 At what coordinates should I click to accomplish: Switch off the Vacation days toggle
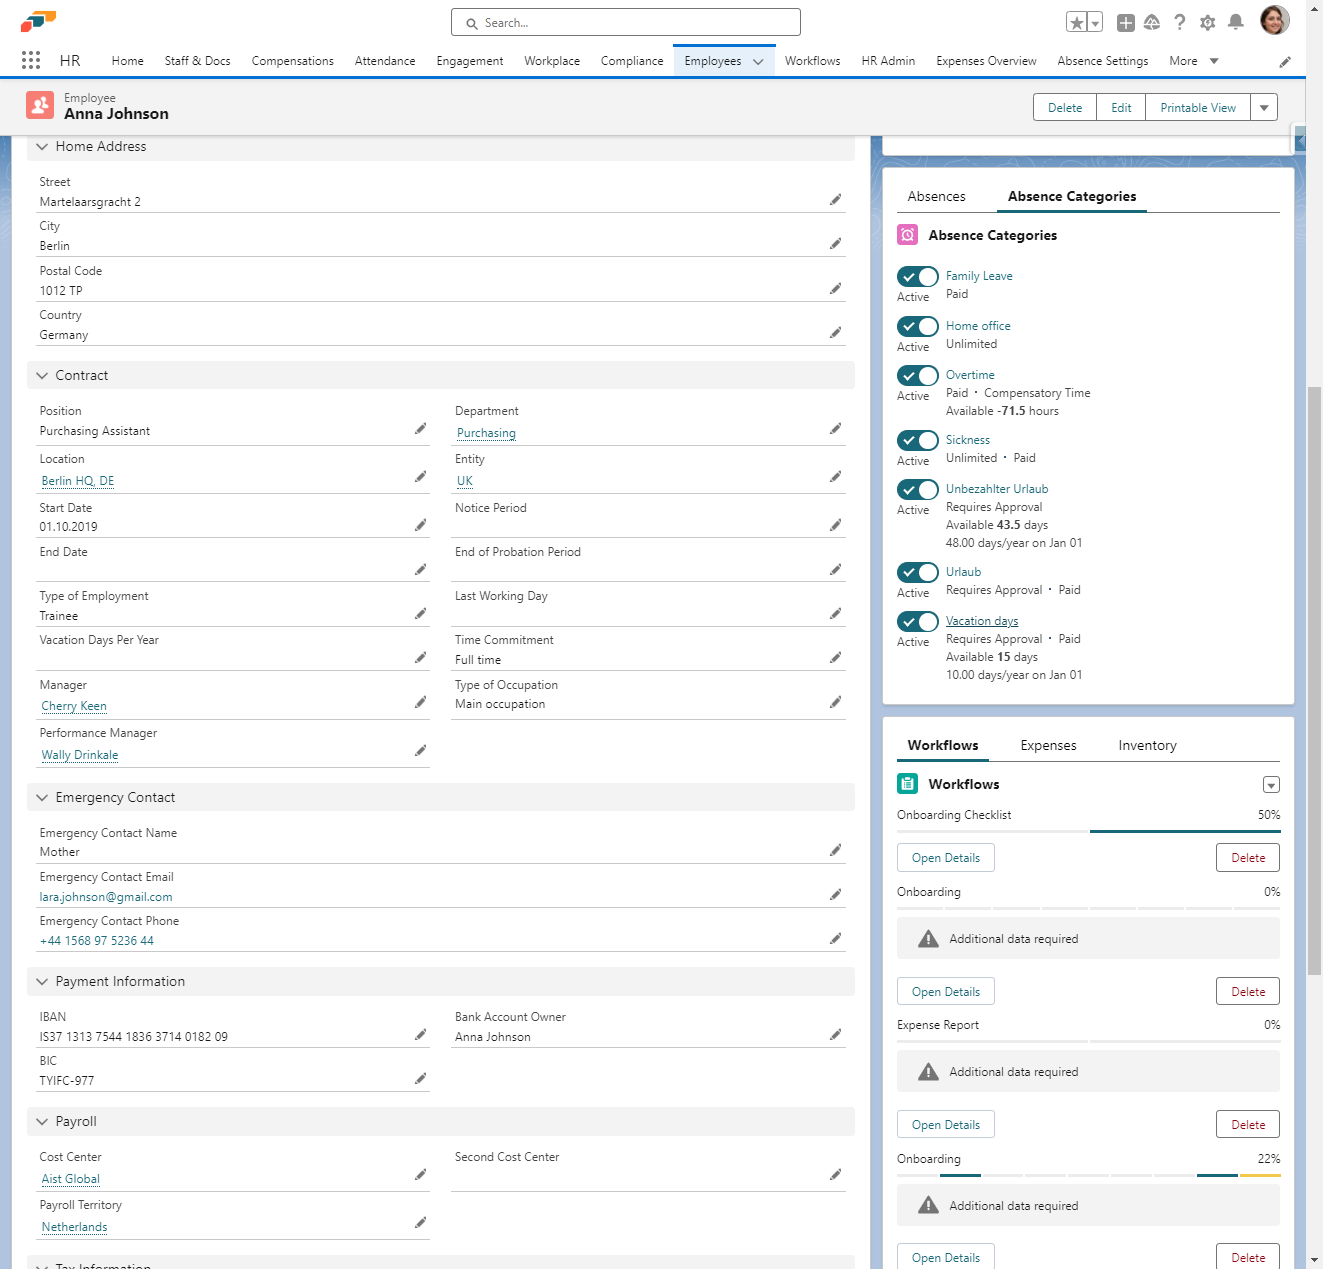pos(917,622)
